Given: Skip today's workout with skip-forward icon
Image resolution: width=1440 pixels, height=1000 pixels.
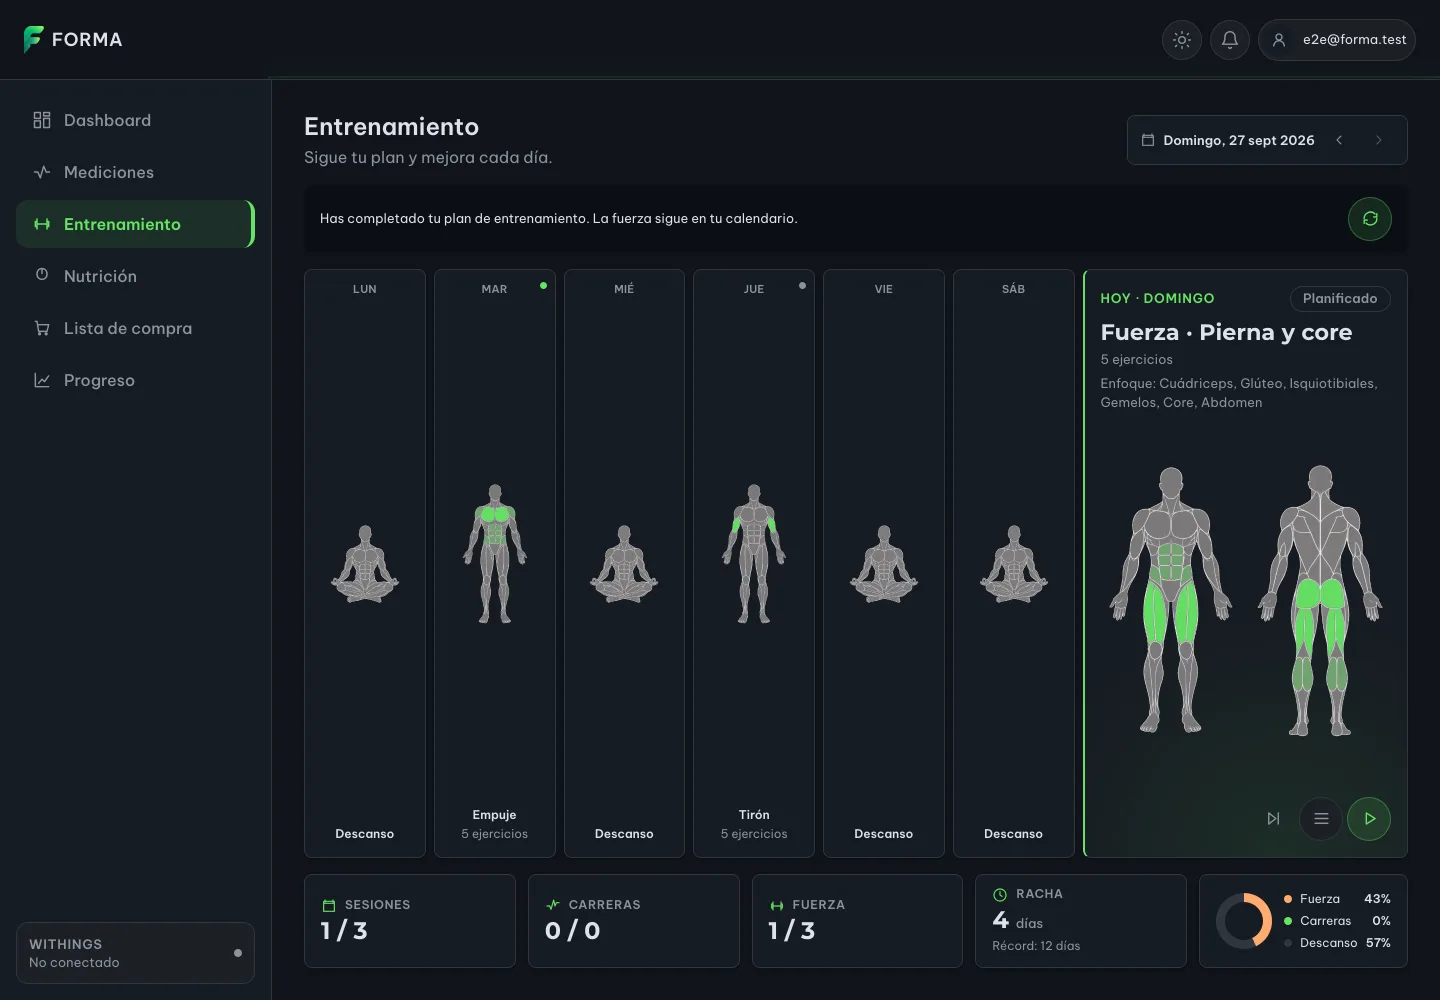Looking at the screenshot, I should (1273, 819).
